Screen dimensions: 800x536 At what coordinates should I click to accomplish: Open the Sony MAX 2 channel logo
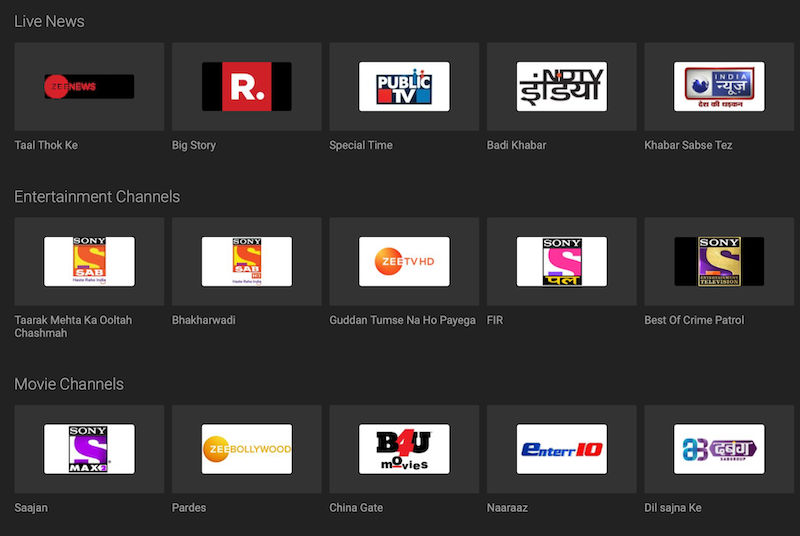coord(89,449)
